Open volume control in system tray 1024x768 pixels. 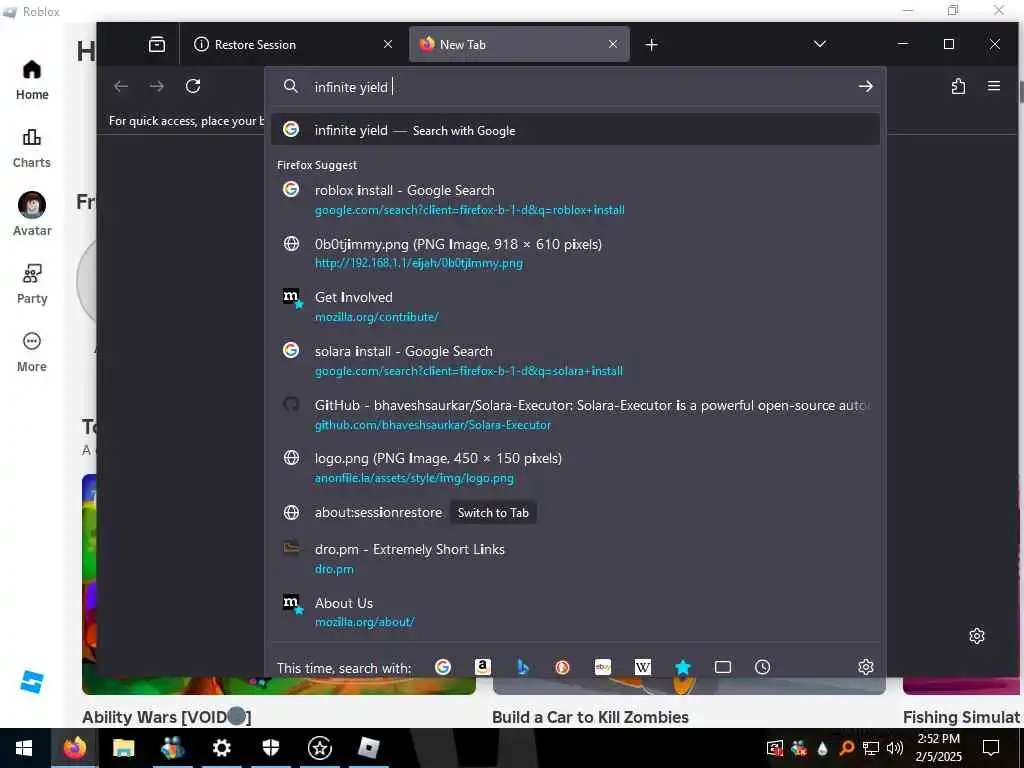[895, 748]
